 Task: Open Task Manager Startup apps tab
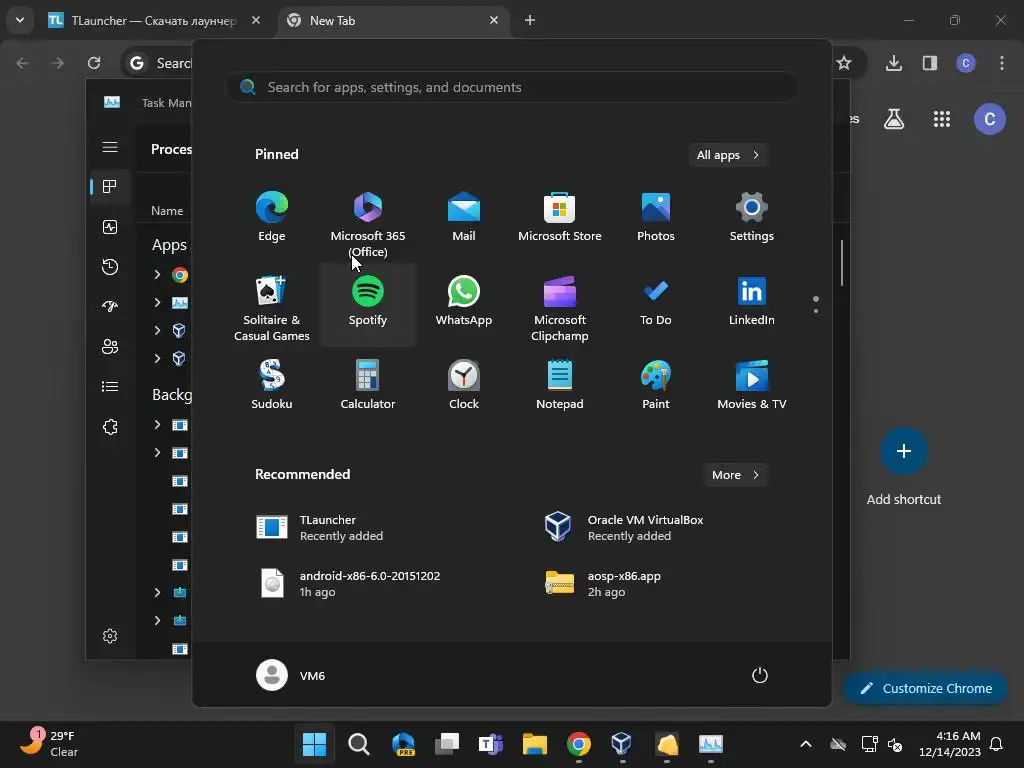click(x=110, y=306)
